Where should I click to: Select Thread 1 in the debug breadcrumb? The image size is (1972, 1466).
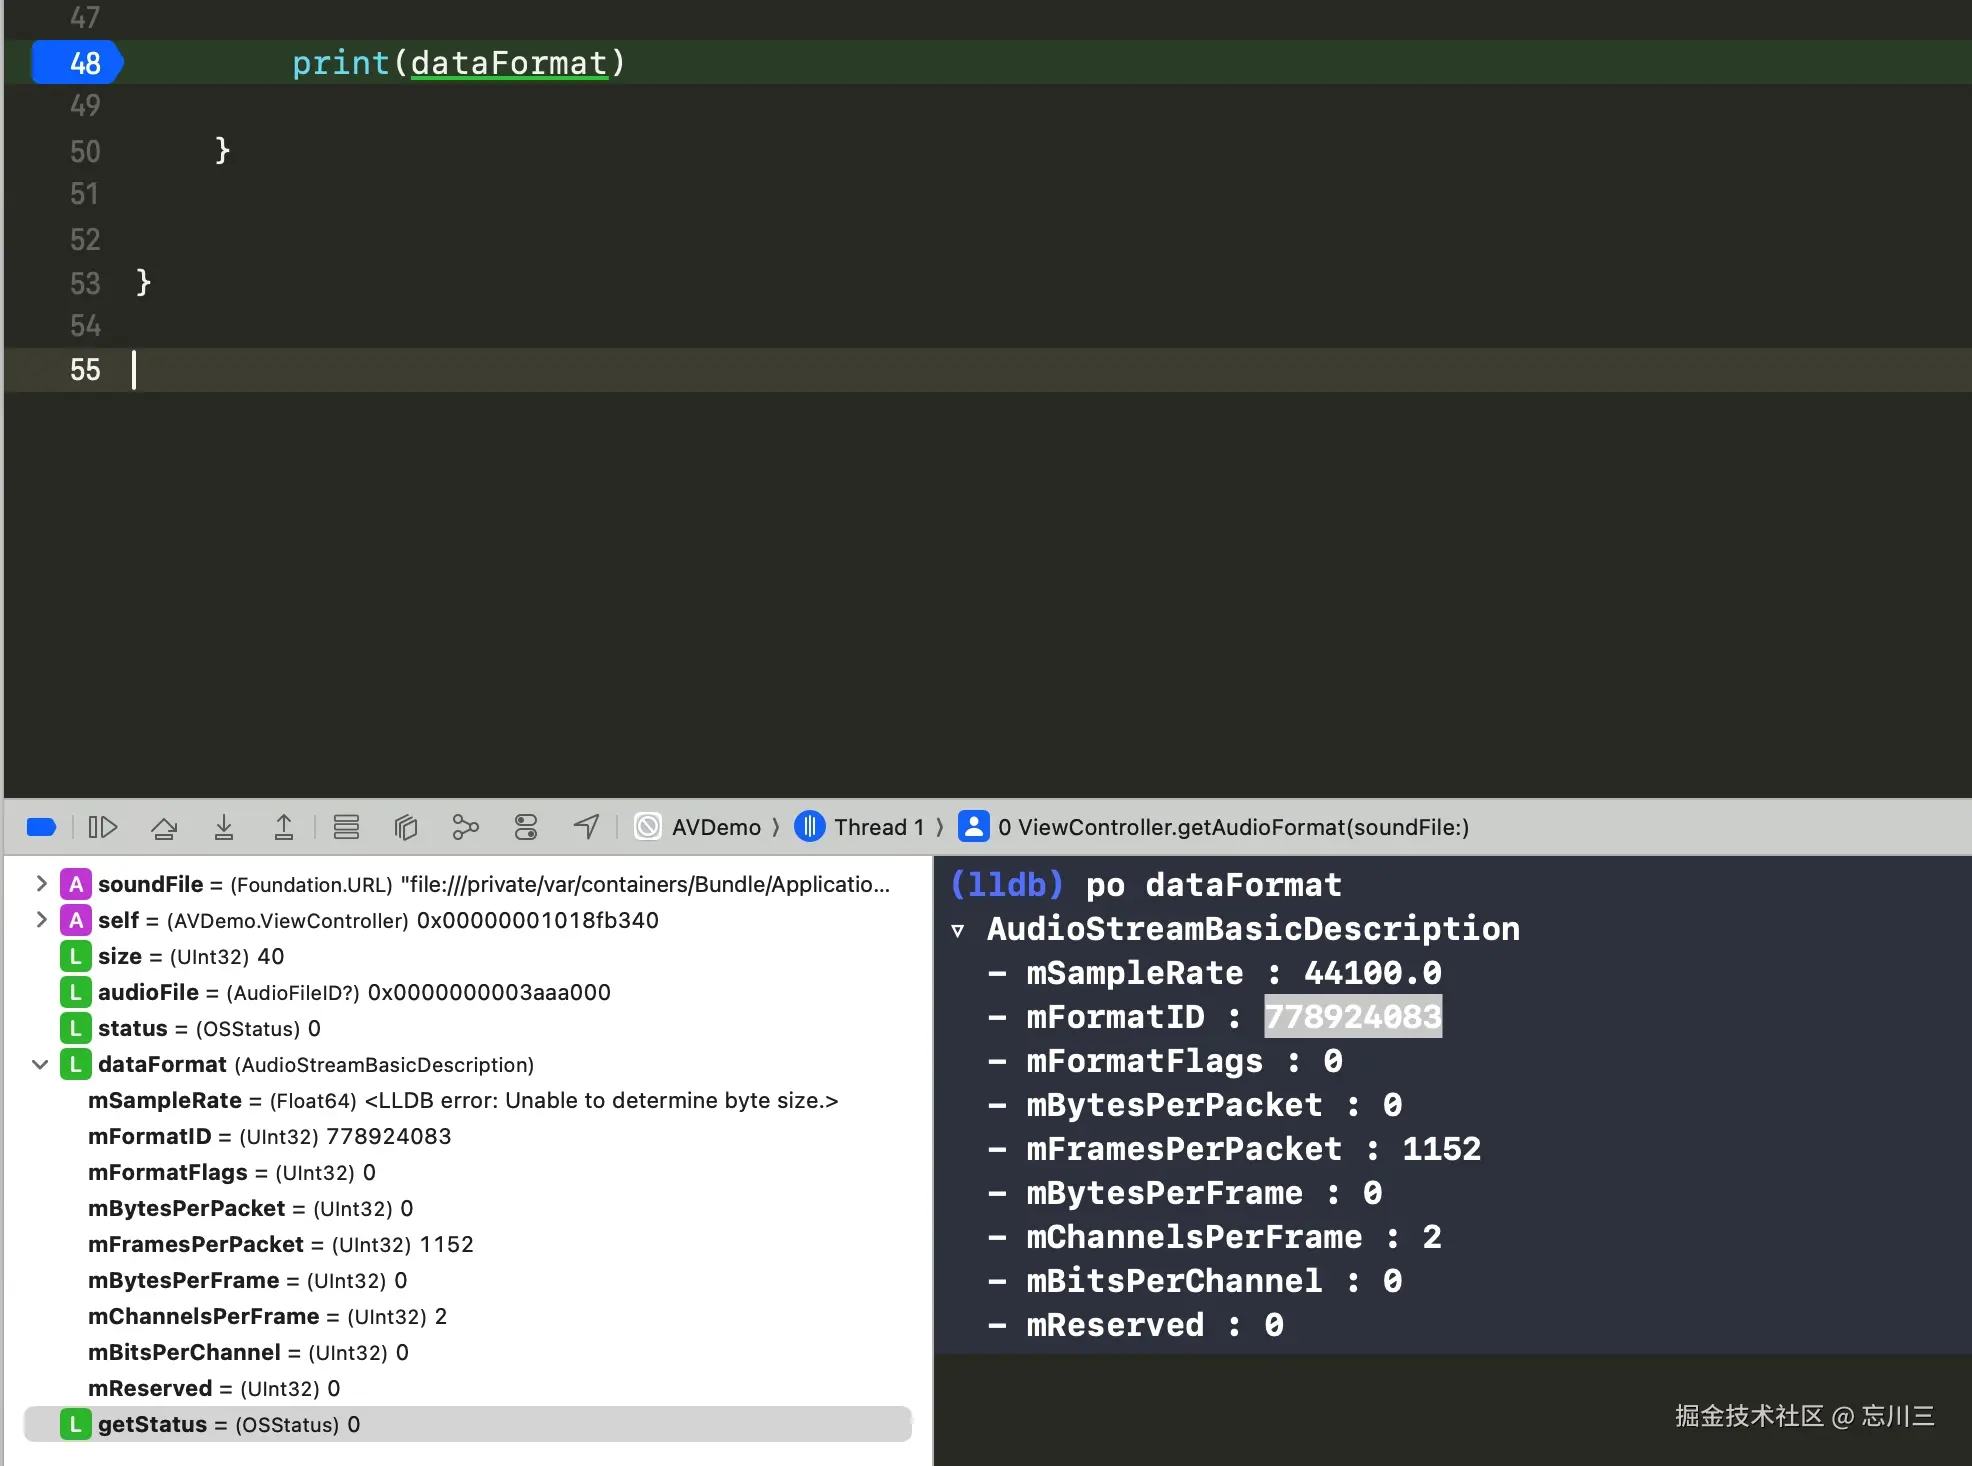878,827
